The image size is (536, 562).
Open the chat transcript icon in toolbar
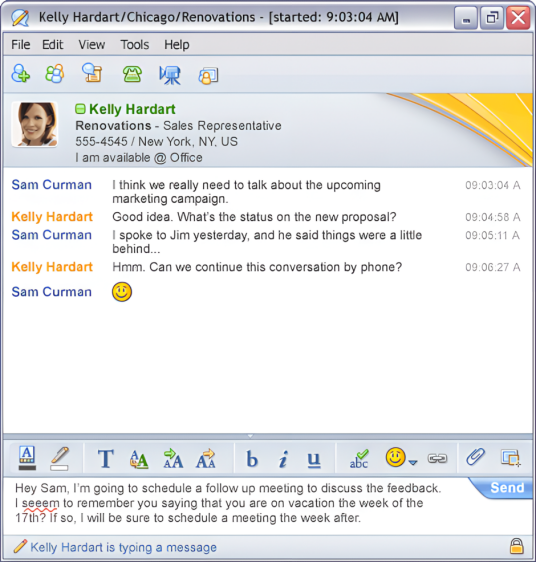click(92, 73)
